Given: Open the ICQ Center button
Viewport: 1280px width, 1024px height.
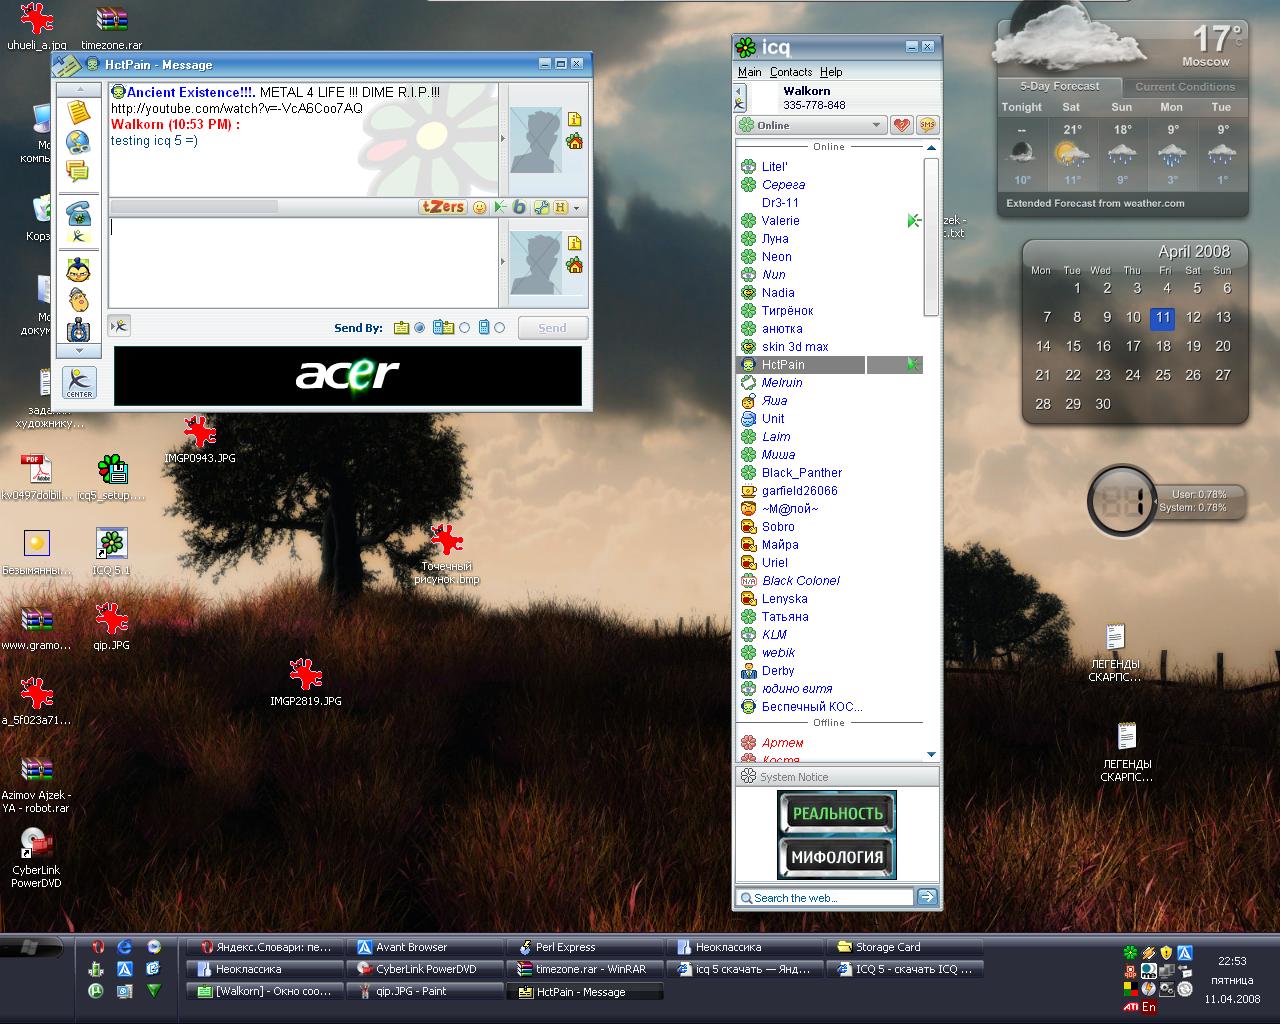Looking at the screenshot, I should click(79, 382).
